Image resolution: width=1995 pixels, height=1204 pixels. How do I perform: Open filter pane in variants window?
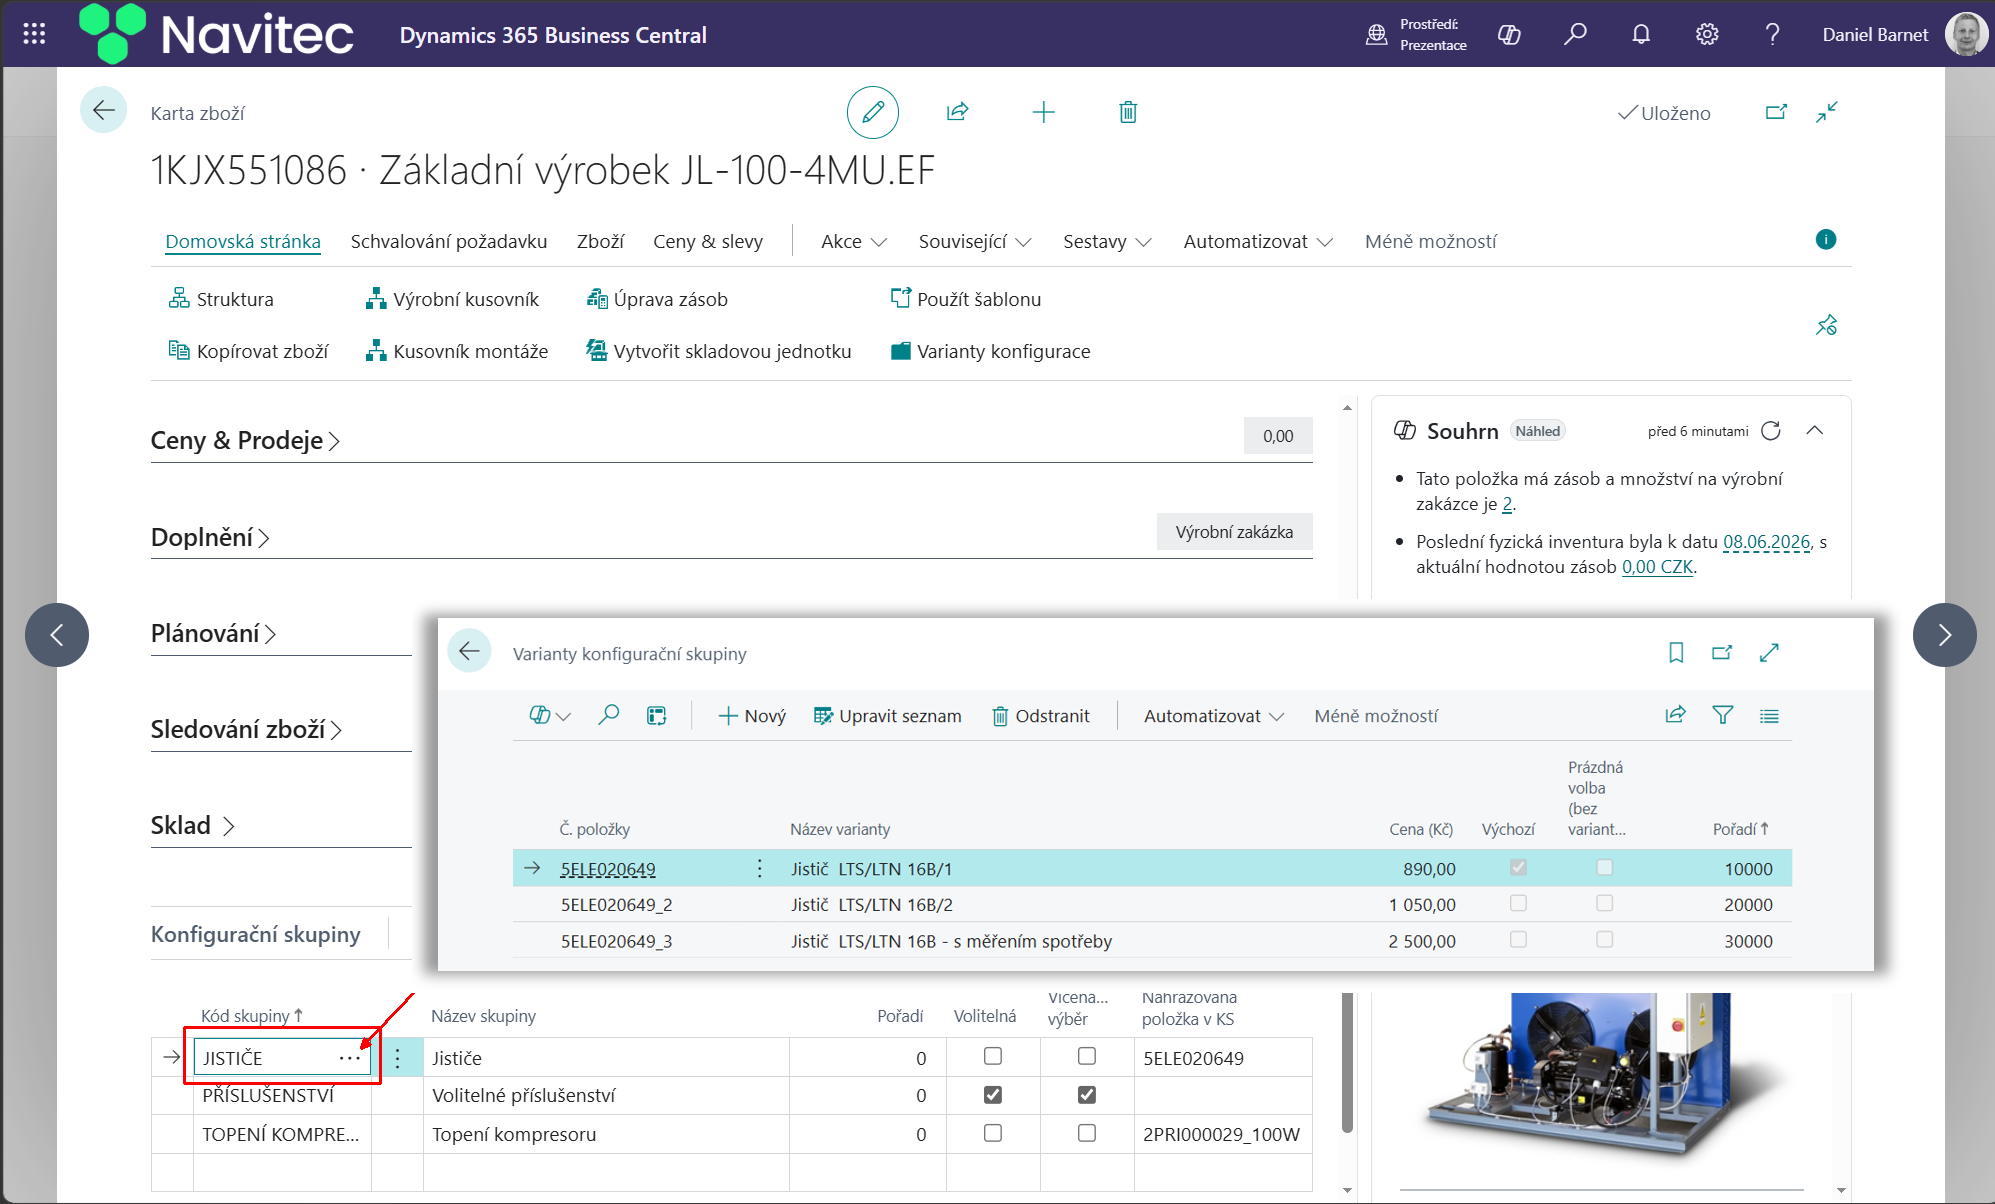pos(1723,715)
